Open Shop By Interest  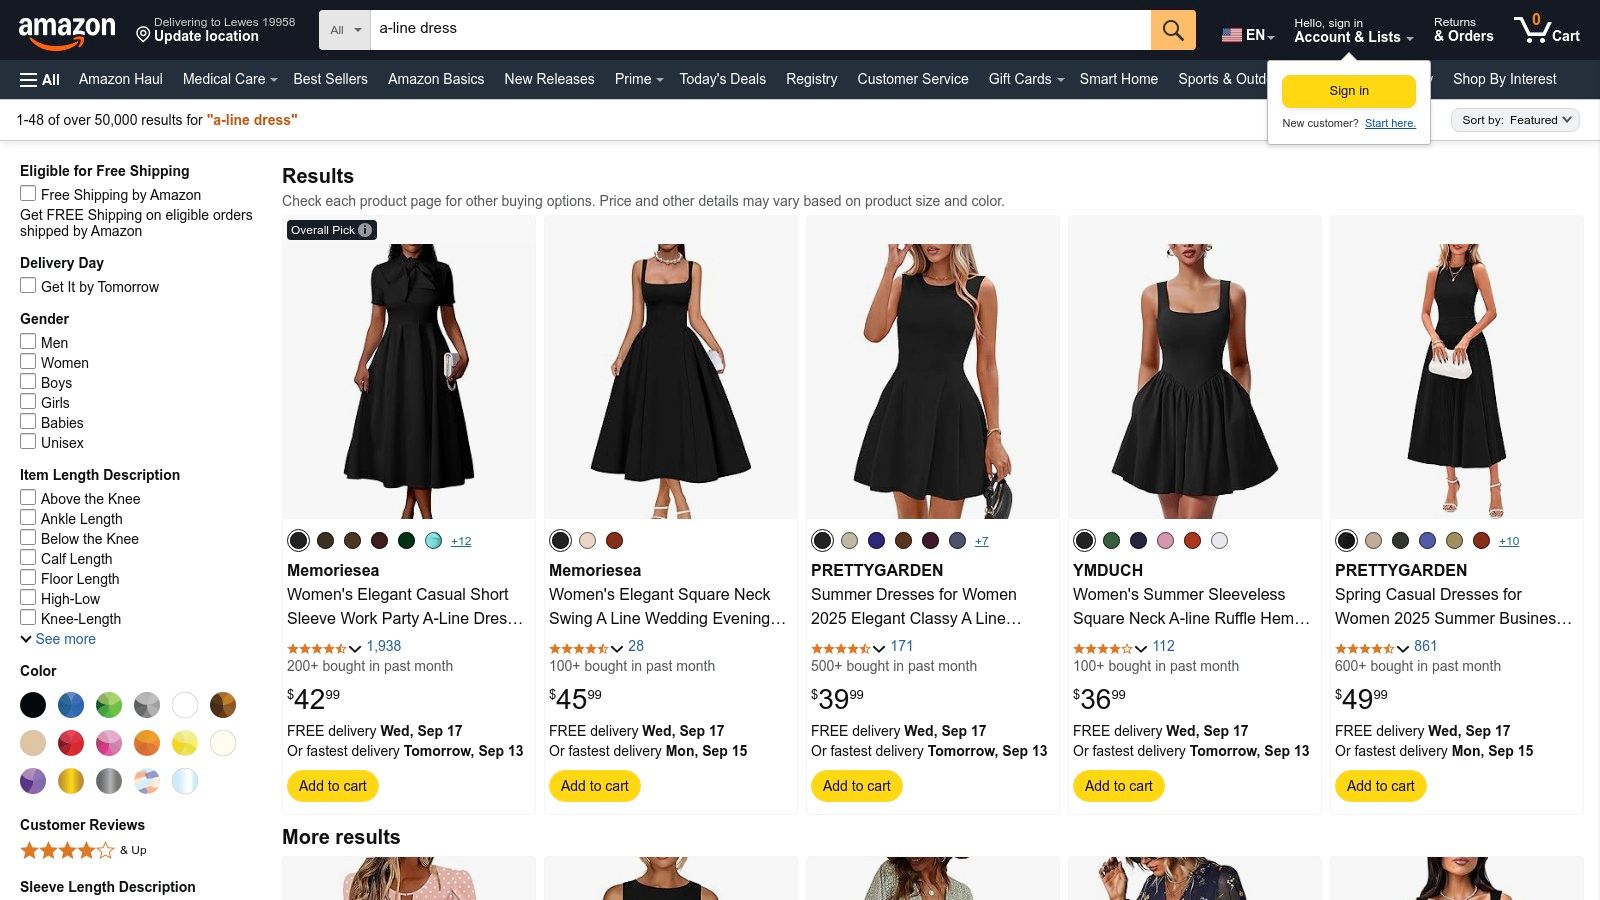click(1504, 79)
